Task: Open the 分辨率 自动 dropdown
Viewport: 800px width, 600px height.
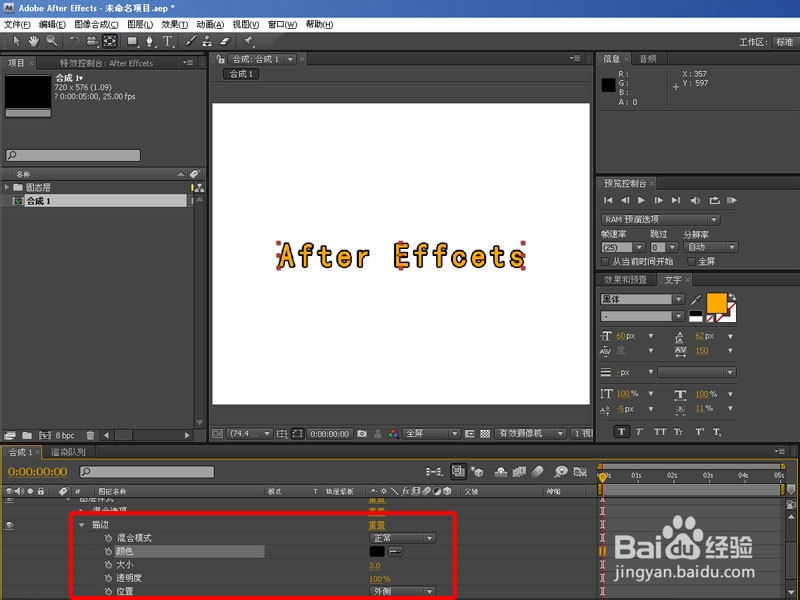Action: (711, 247)
